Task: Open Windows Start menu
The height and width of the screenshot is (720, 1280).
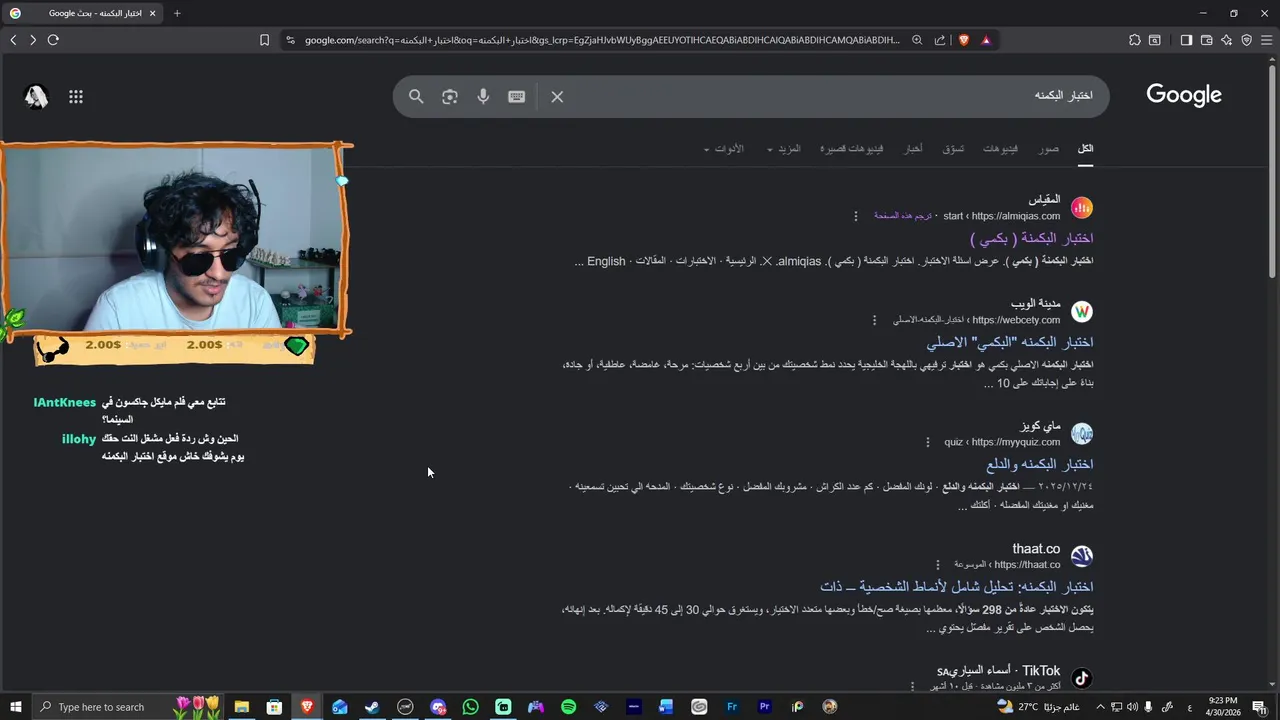Action: click(x=16, y=707)
